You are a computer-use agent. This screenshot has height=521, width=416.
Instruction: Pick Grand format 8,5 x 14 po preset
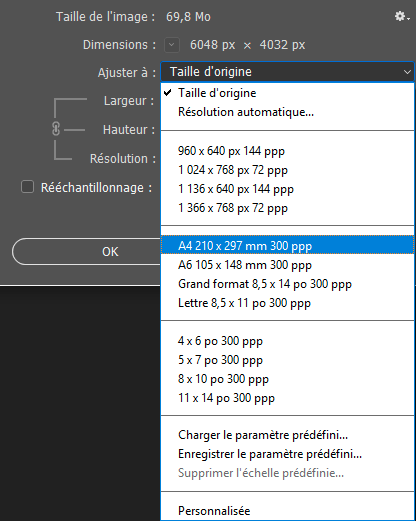click(x=288, y=284)
